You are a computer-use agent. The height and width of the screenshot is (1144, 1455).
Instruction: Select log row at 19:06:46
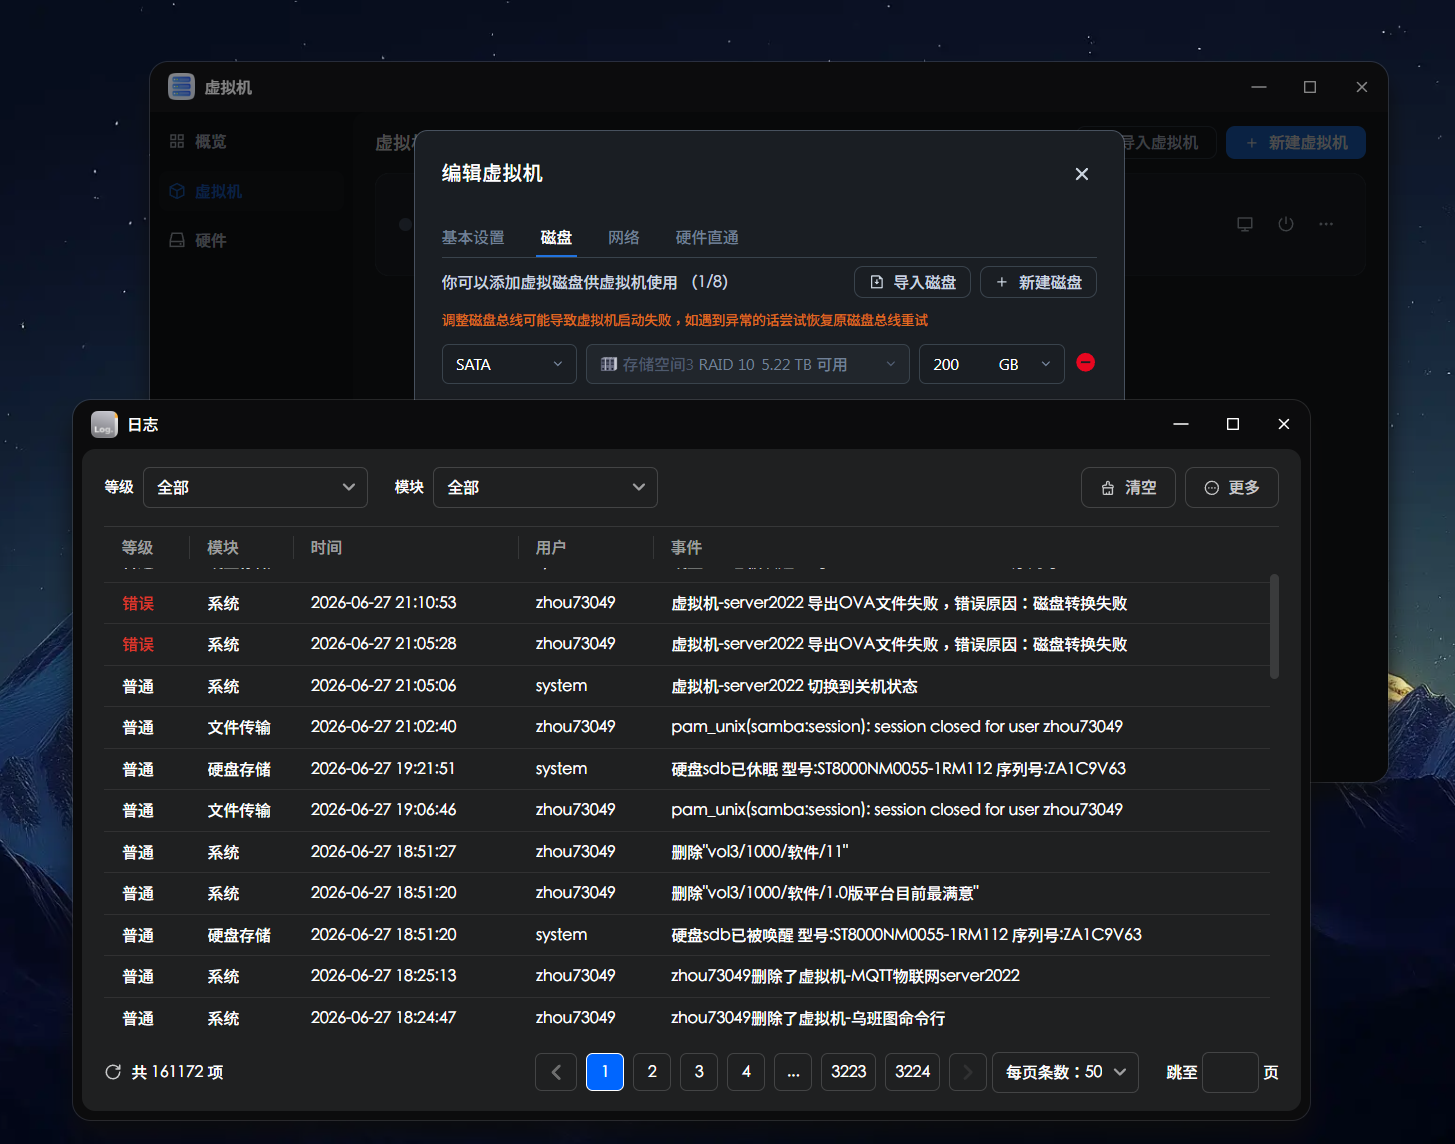[687, 810]
